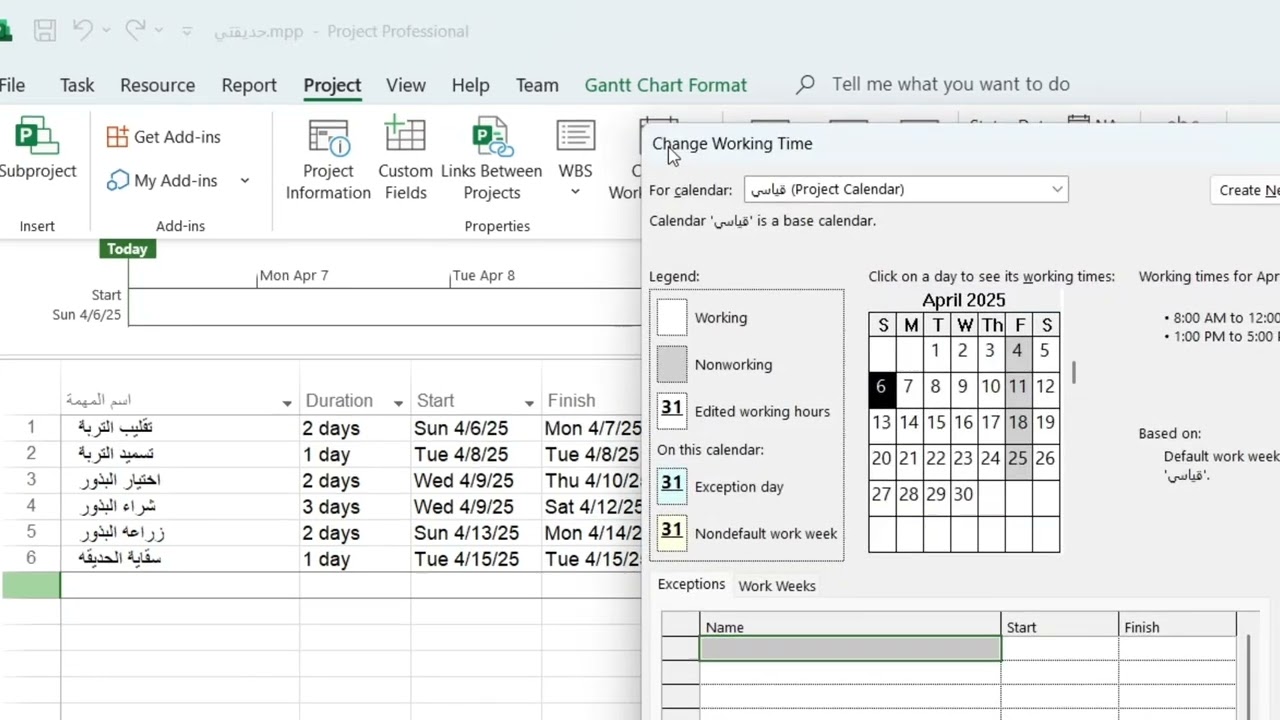Open Customize Quick Access Toolbar arrow
Viewport: 1280px width, 720px height.
coord(187,31)
